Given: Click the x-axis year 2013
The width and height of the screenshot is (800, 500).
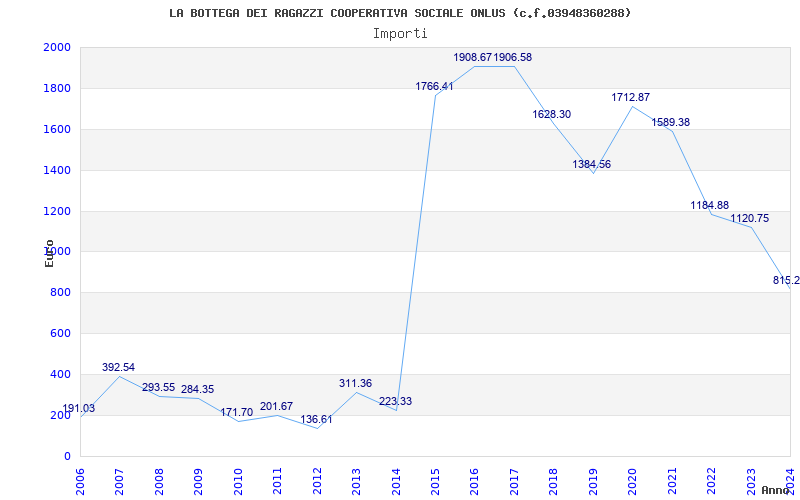Looking at the screenshot, I should tap(356, 481).
